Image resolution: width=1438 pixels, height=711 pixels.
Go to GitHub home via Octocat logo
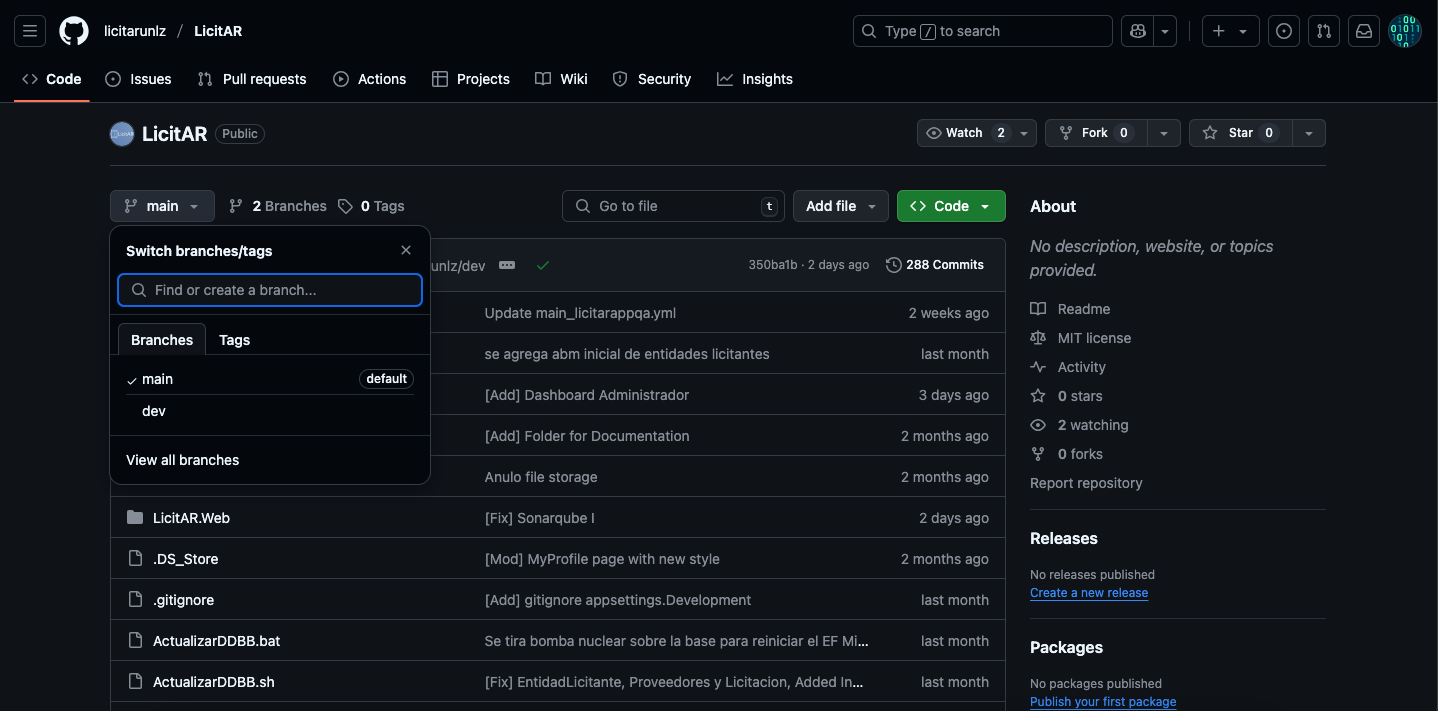[74, 31]
